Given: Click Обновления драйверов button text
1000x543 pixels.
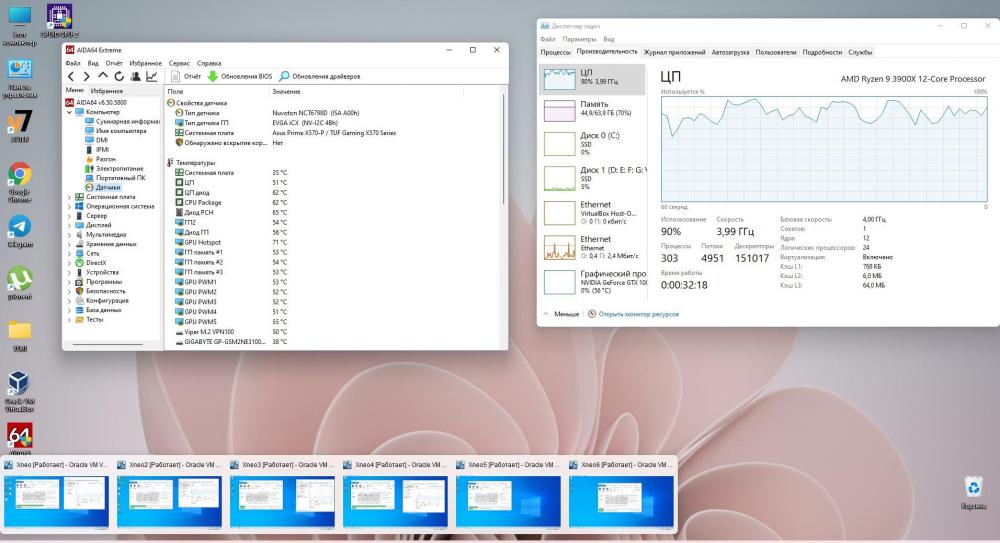Looking at the screenshot, I should click(x=326, y=77).
